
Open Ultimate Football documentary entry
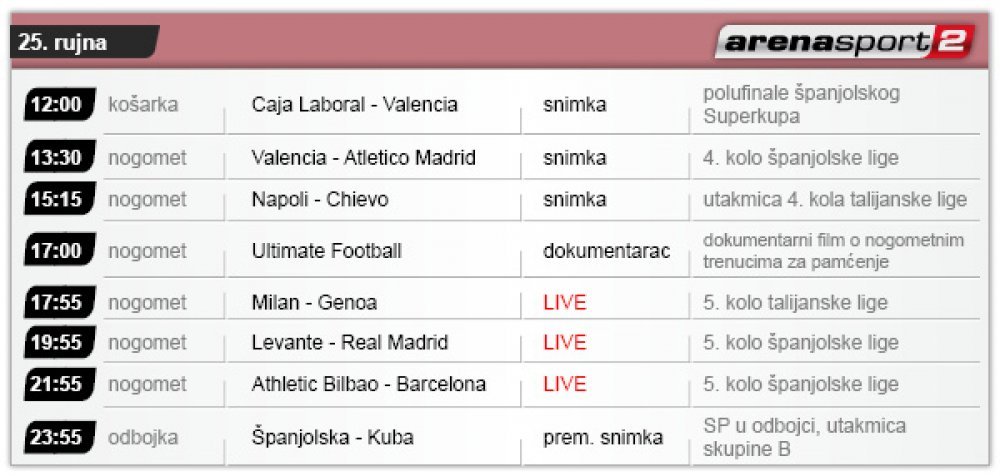click(x=327, y=250)
